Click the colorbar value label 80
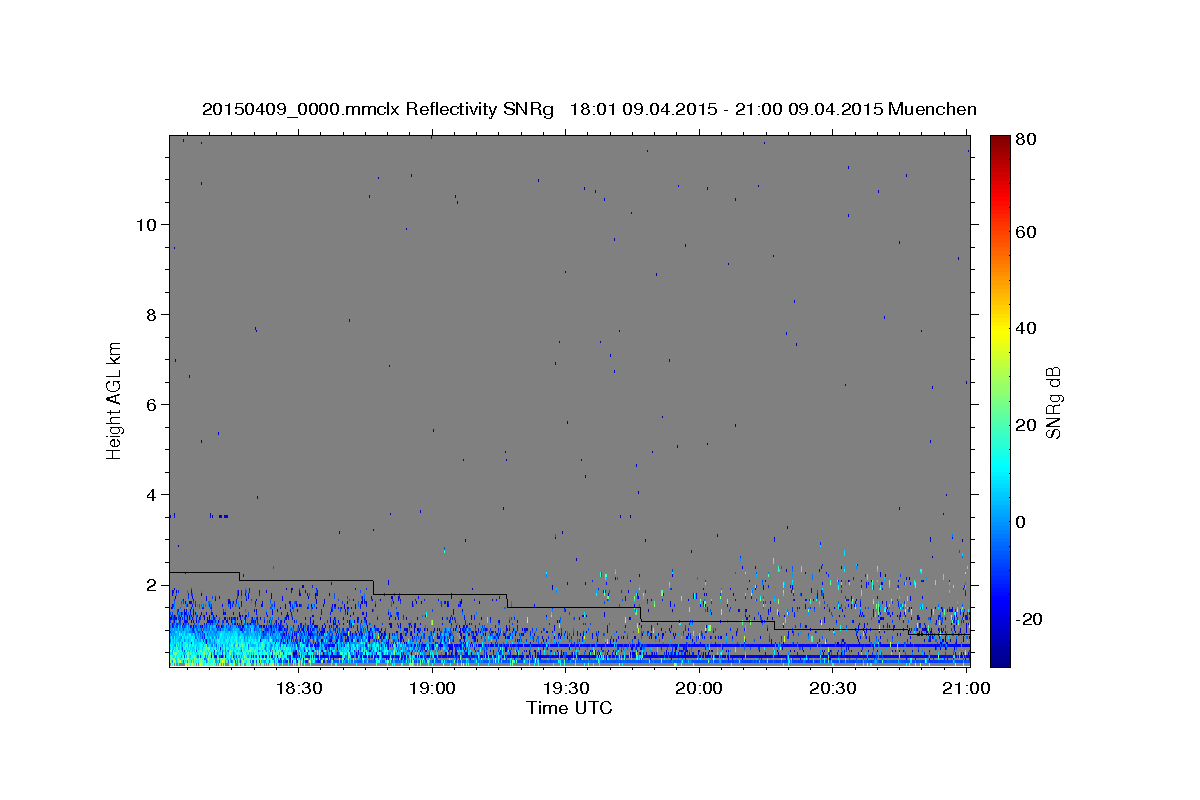Screen dimensions: 1200x800 1027,139
